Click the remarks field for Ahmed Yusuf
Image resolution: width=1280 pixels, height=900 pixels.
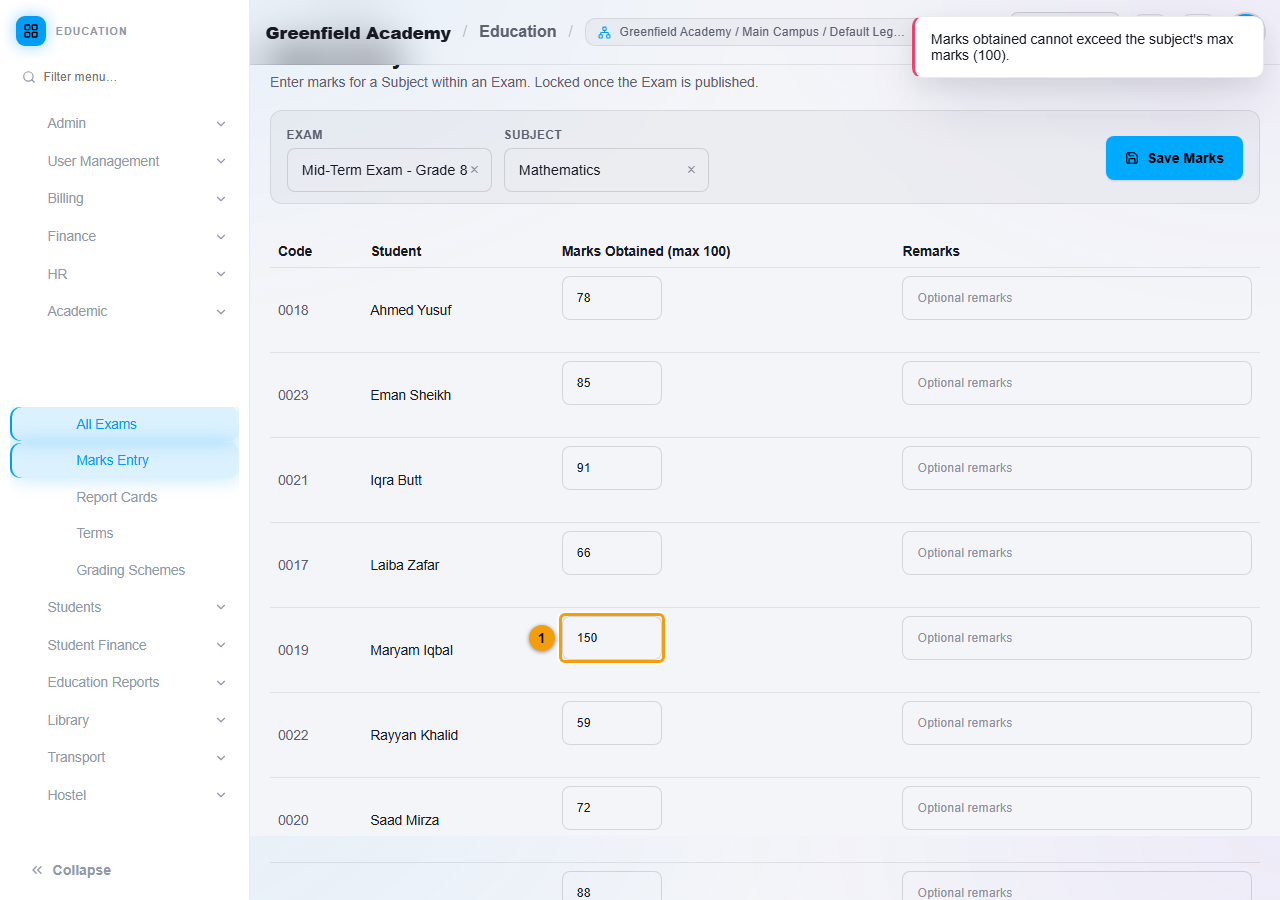coord(1076,298)
